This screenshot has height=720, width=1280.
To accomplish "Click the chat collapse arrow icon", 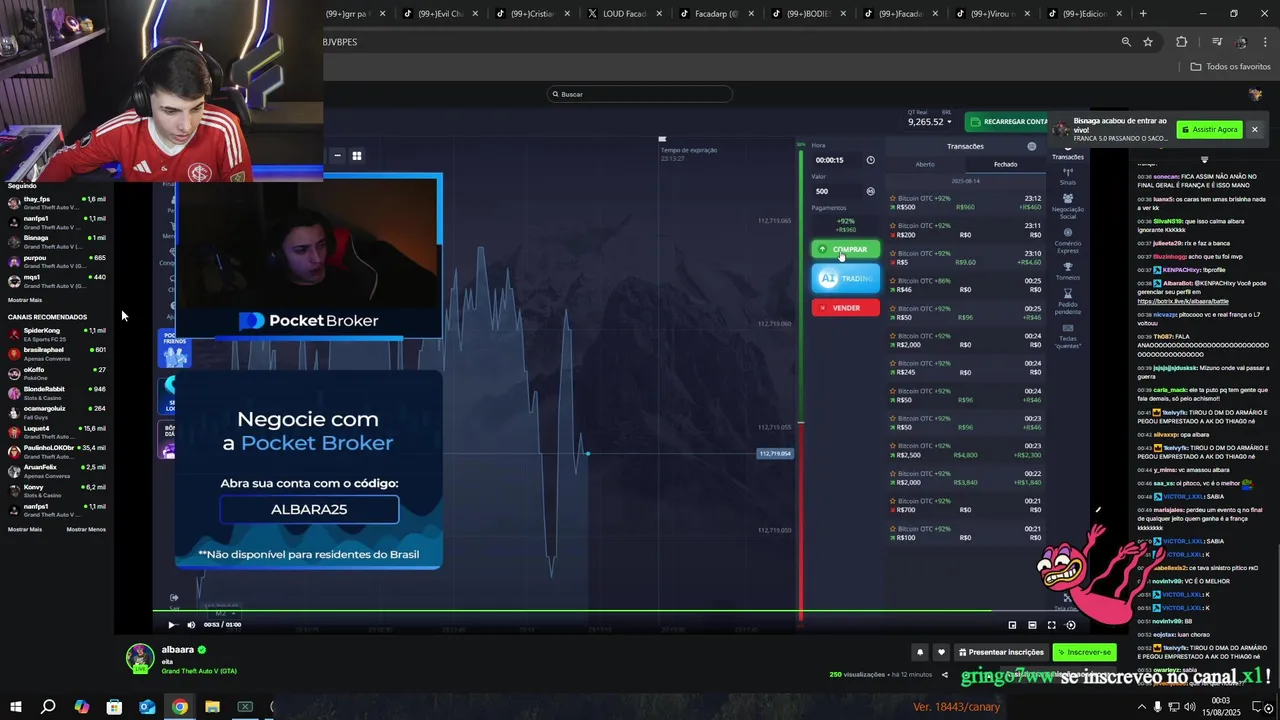I will 1204,159.
